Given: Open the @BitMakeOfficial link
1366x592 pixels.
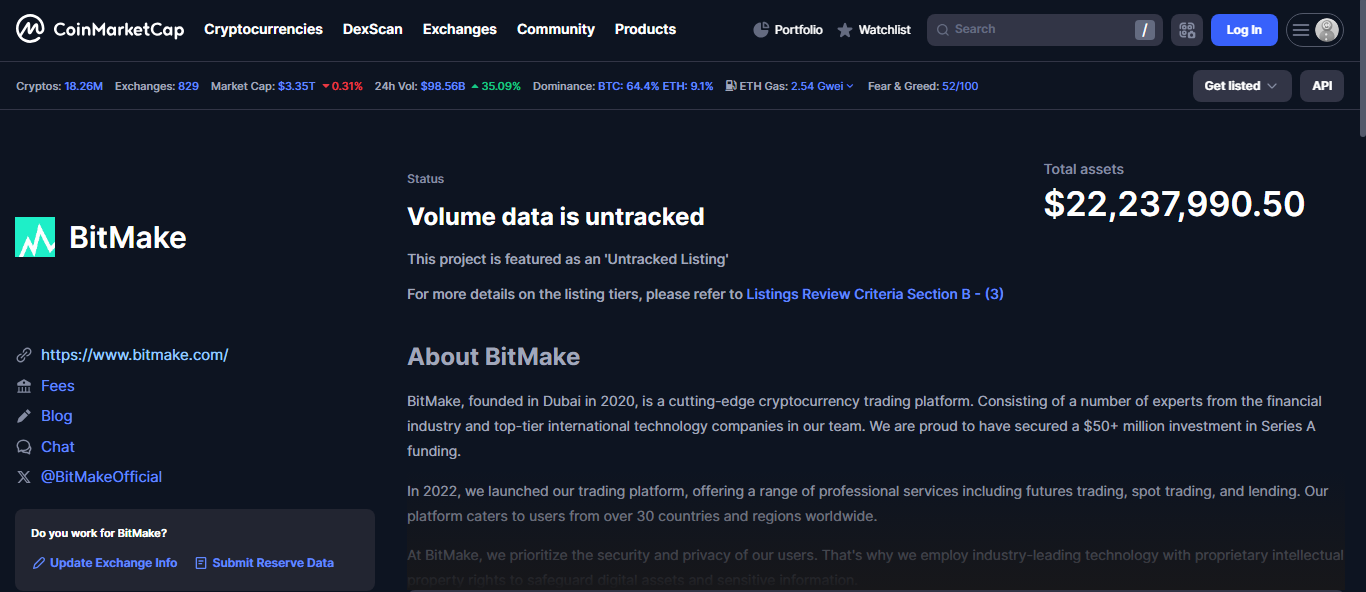Looking at the screenshot, I should pos(101,477).
